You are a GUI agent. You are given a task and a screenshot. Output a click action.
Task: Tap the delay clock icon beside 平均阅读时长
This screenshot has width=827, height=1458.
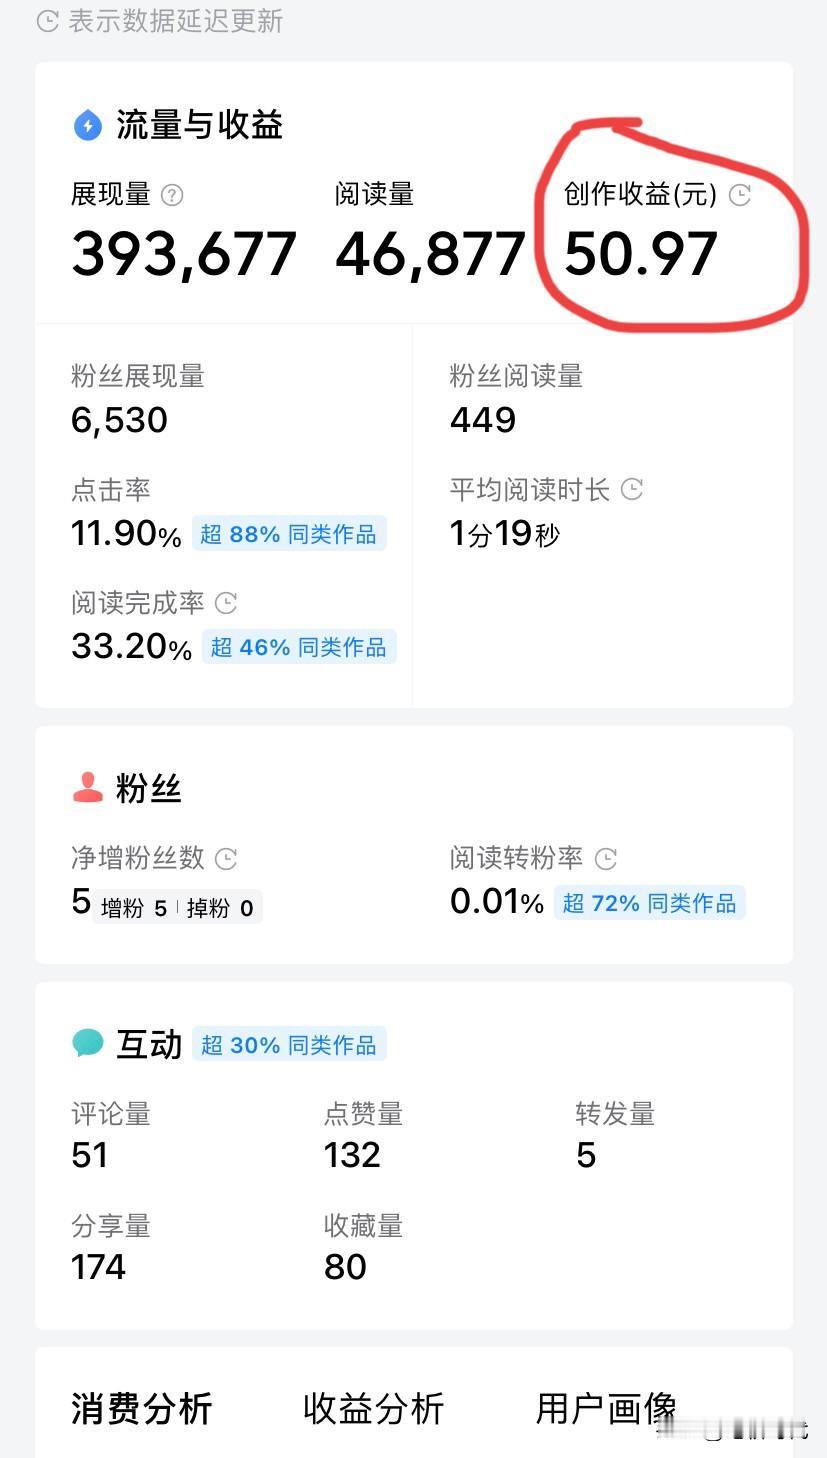click(x=632, y=489)
